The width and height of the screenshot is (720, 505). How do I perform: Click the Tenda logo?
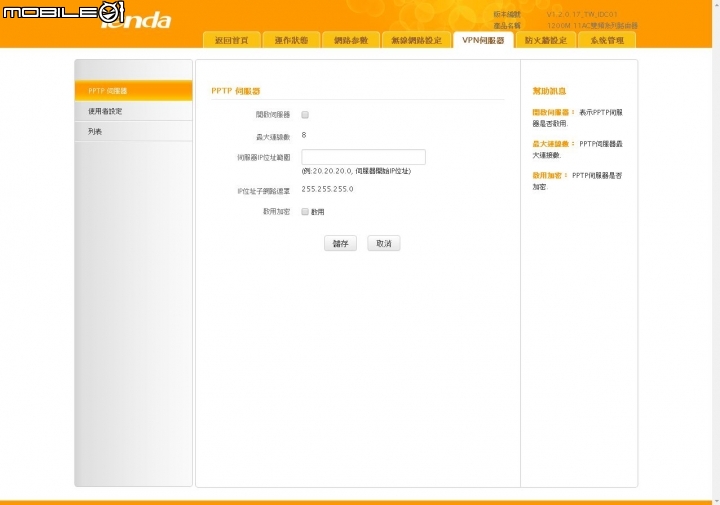(x=136, y=19)
